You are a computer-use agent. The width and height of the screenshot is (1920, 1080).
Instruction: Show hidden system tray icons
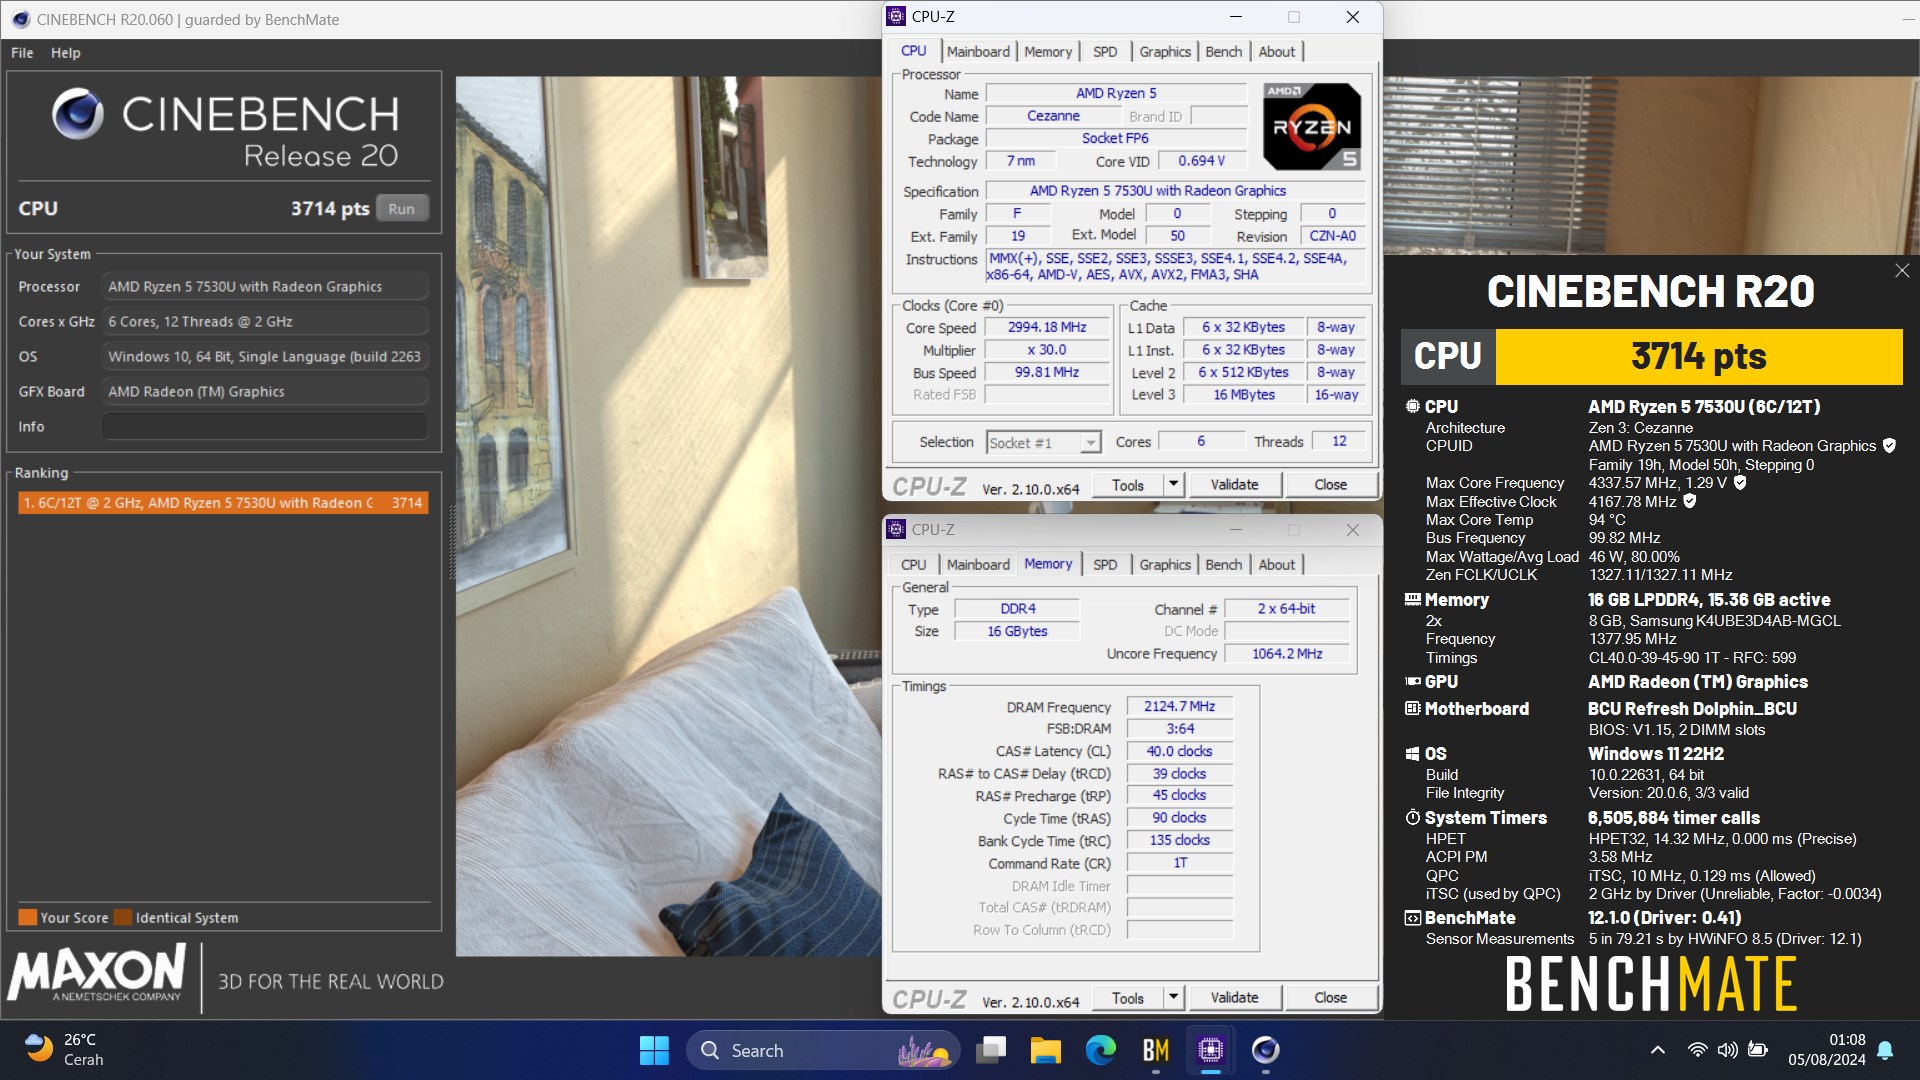1657,1050
